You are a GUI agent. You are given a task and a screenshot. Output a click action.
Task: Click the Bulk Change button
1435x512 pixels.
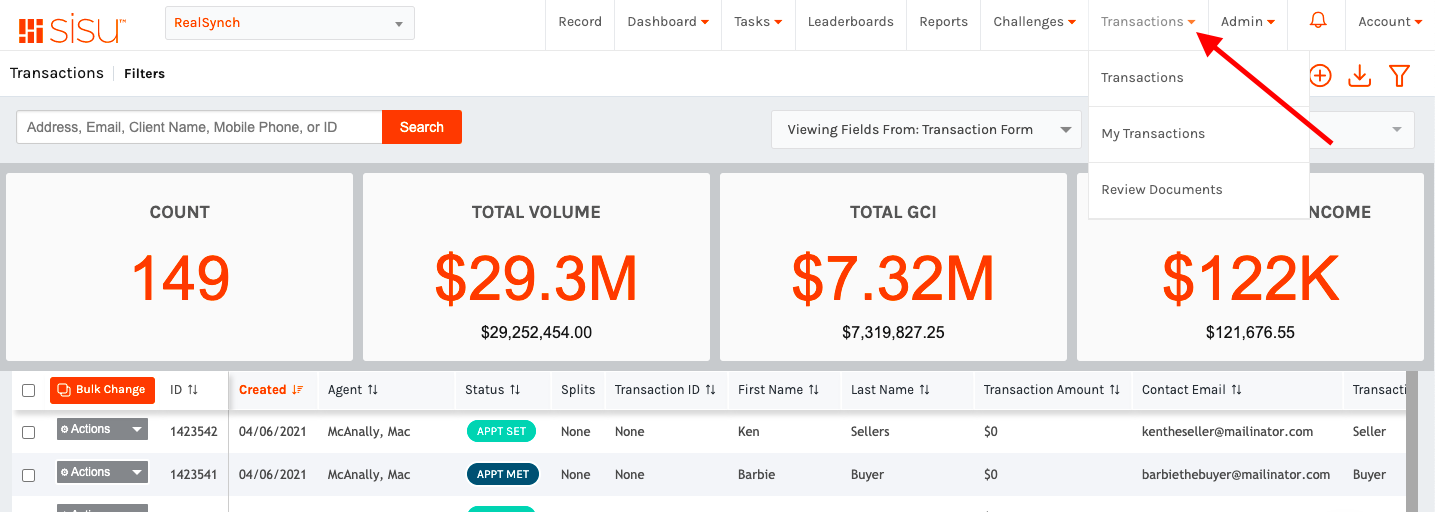tap(103, 390)
